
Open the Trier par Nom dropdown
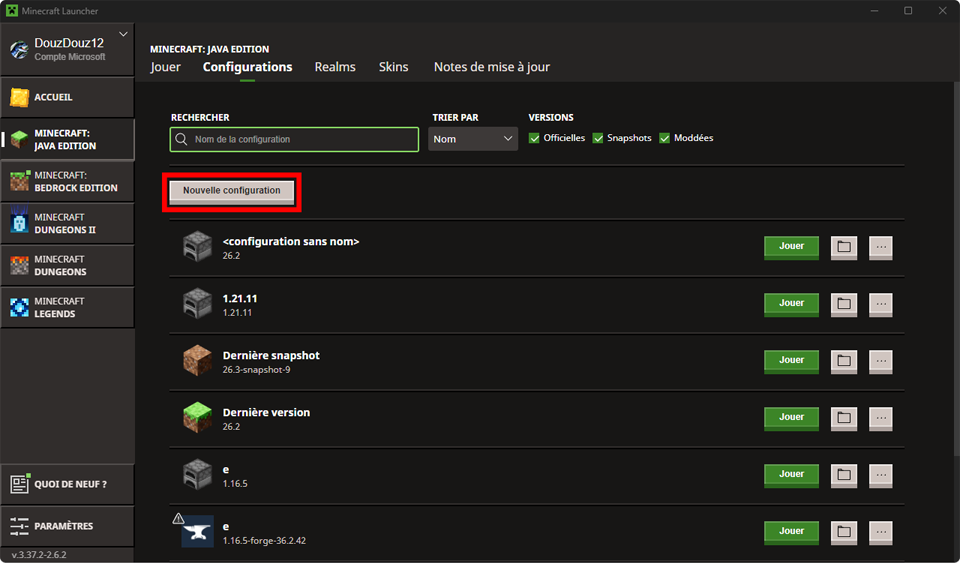(473, 139)
